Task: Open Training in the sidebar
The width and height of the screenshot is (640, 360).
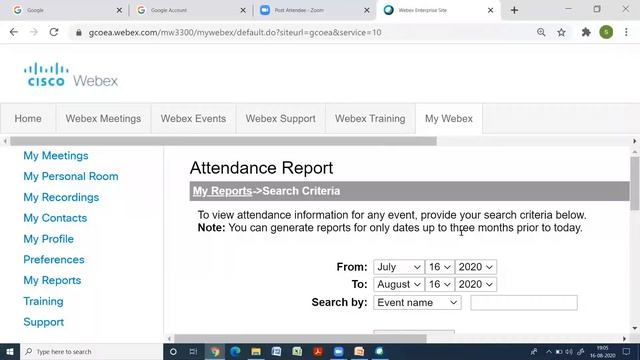Action: [43, 301]
